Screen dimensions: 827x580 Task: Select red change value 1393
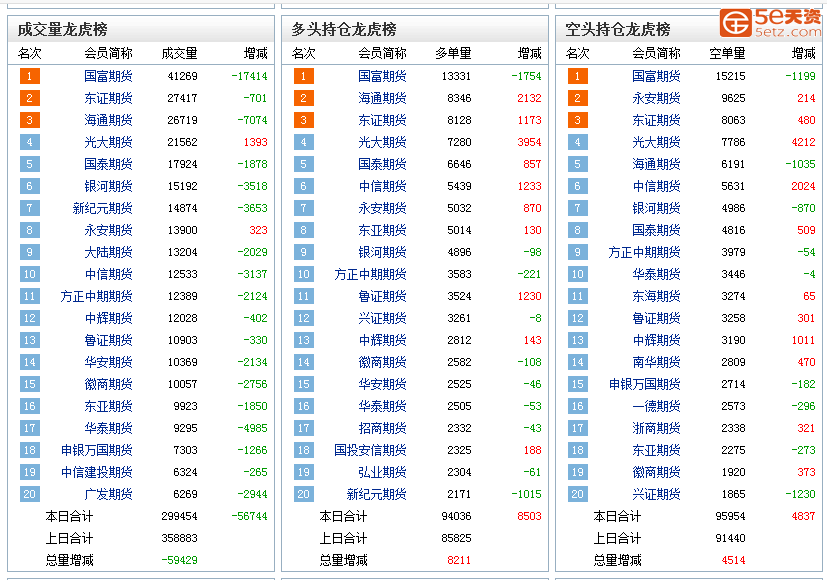coord(256,142)
